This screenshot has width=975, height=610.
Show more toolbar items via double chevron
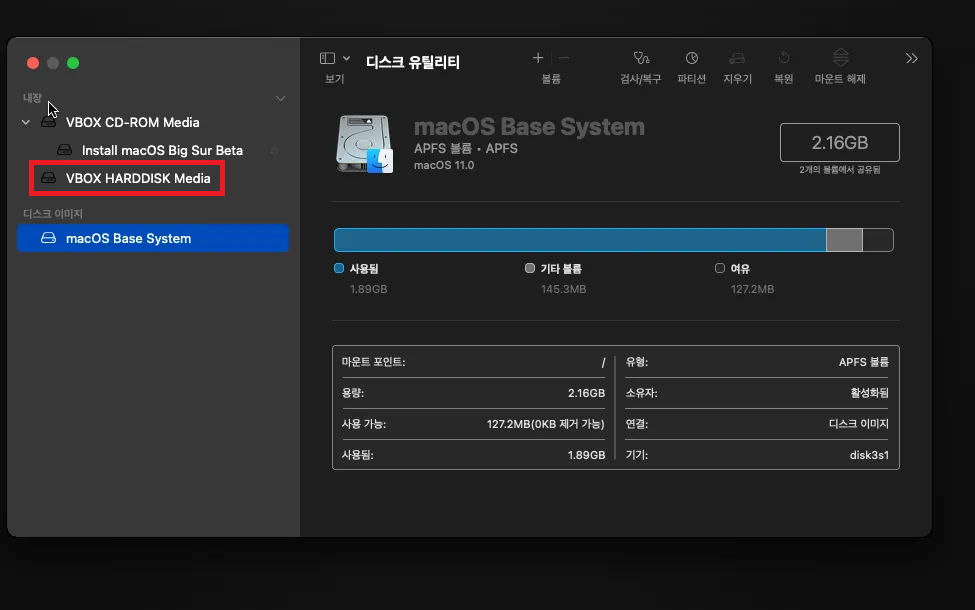pos(912,58)
